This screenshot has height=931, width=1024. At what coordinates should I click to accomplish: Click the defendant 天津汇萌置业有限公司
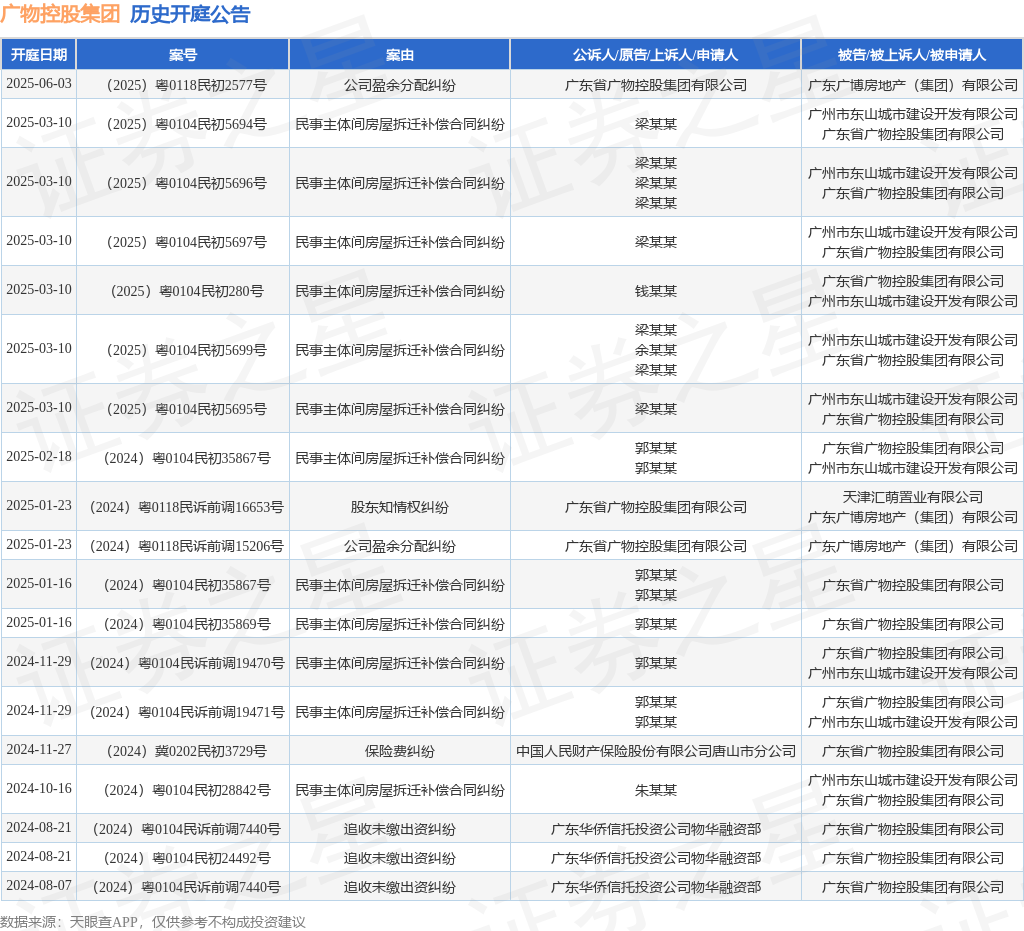click(912, 497)
